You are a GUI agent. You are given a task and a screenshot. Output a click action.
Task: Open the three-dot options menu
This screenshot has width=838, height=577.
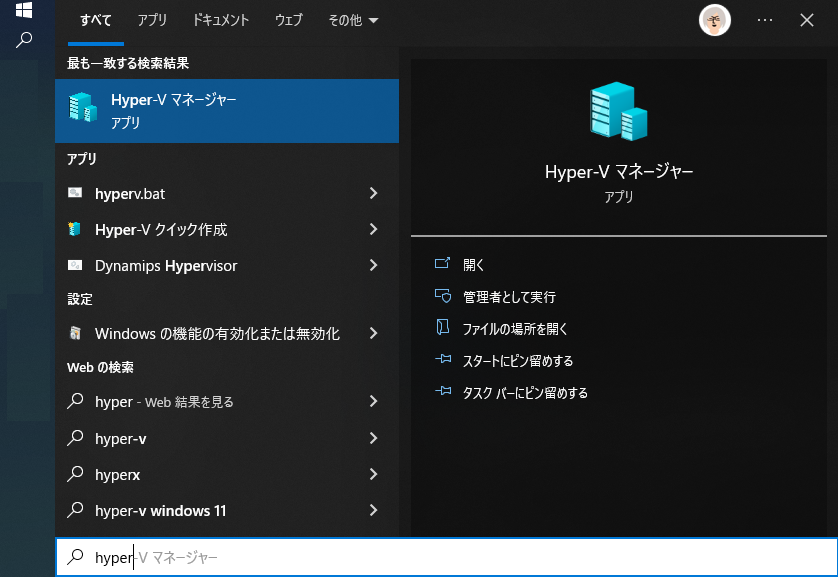pyautogui.click(x=765, y=20)
